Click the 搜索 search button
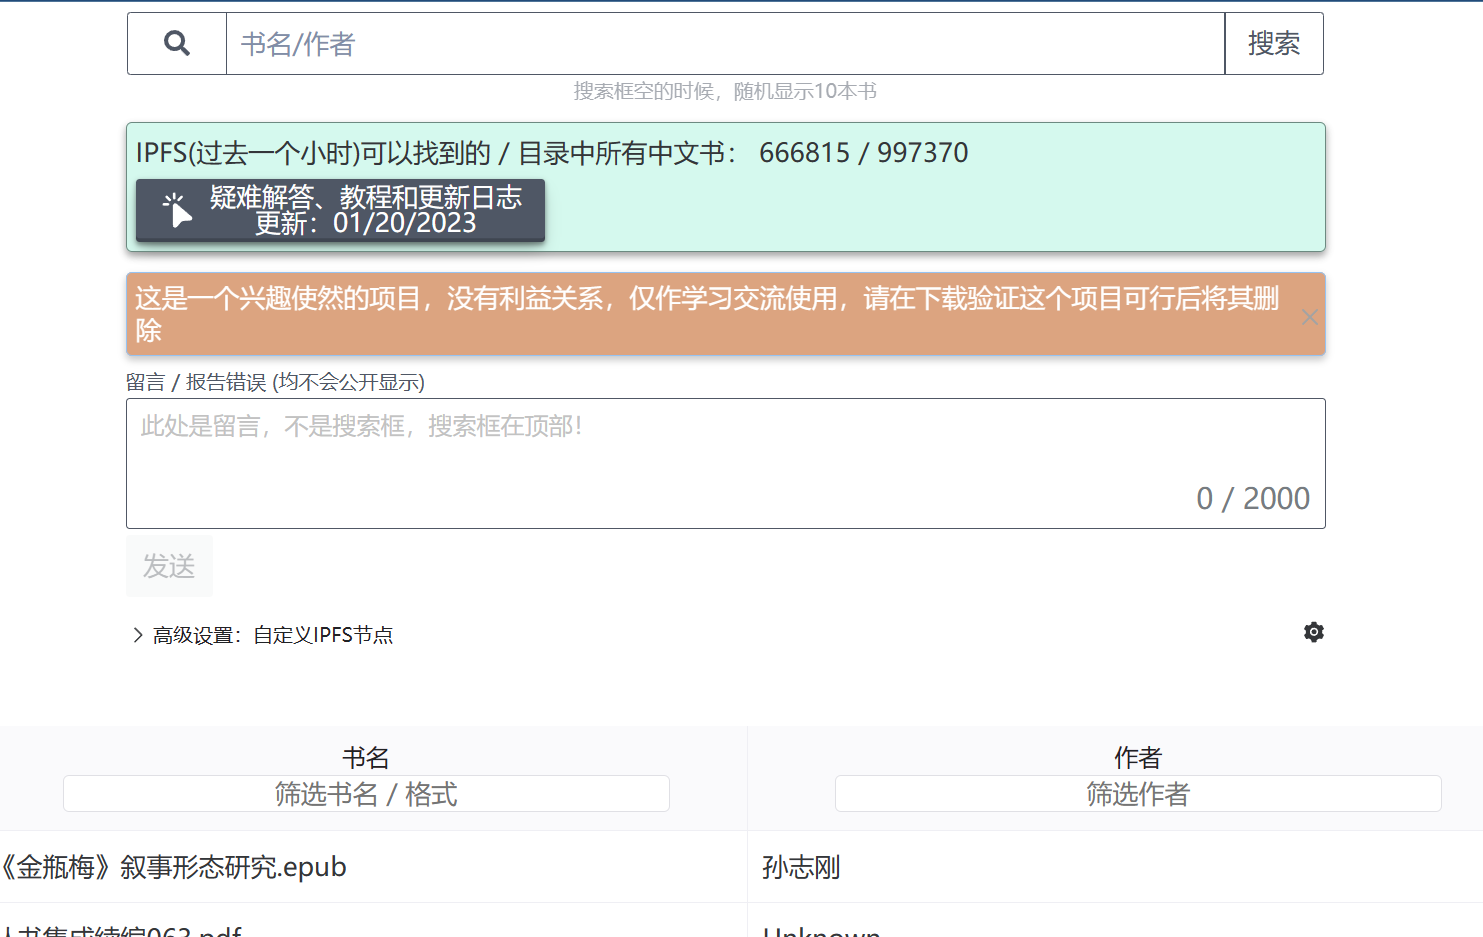The image size is (1483, 937). point(1273,43)
